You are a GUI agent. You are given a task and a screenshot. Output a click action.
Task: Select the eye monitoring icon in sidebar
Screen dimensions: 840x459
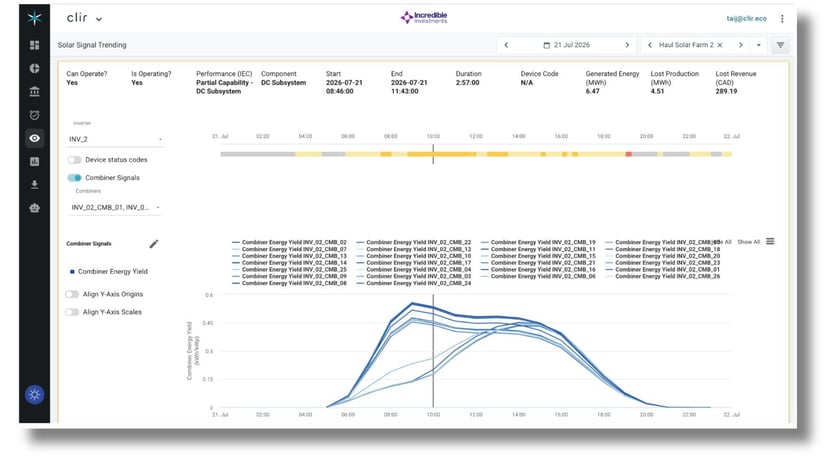[34, 138]
